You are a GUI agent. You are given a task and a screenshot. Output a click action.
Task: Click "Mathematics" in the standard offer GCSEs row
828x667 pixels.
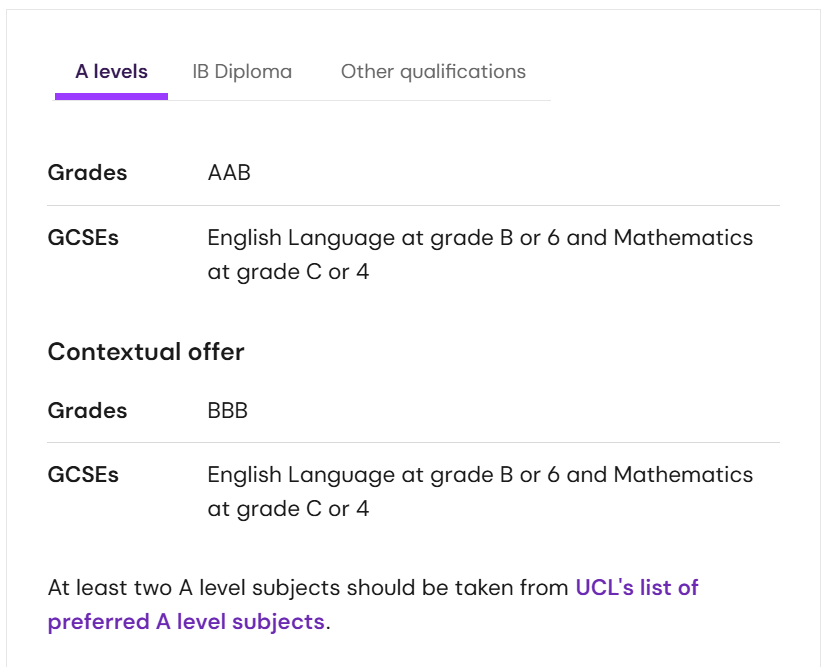683,238
